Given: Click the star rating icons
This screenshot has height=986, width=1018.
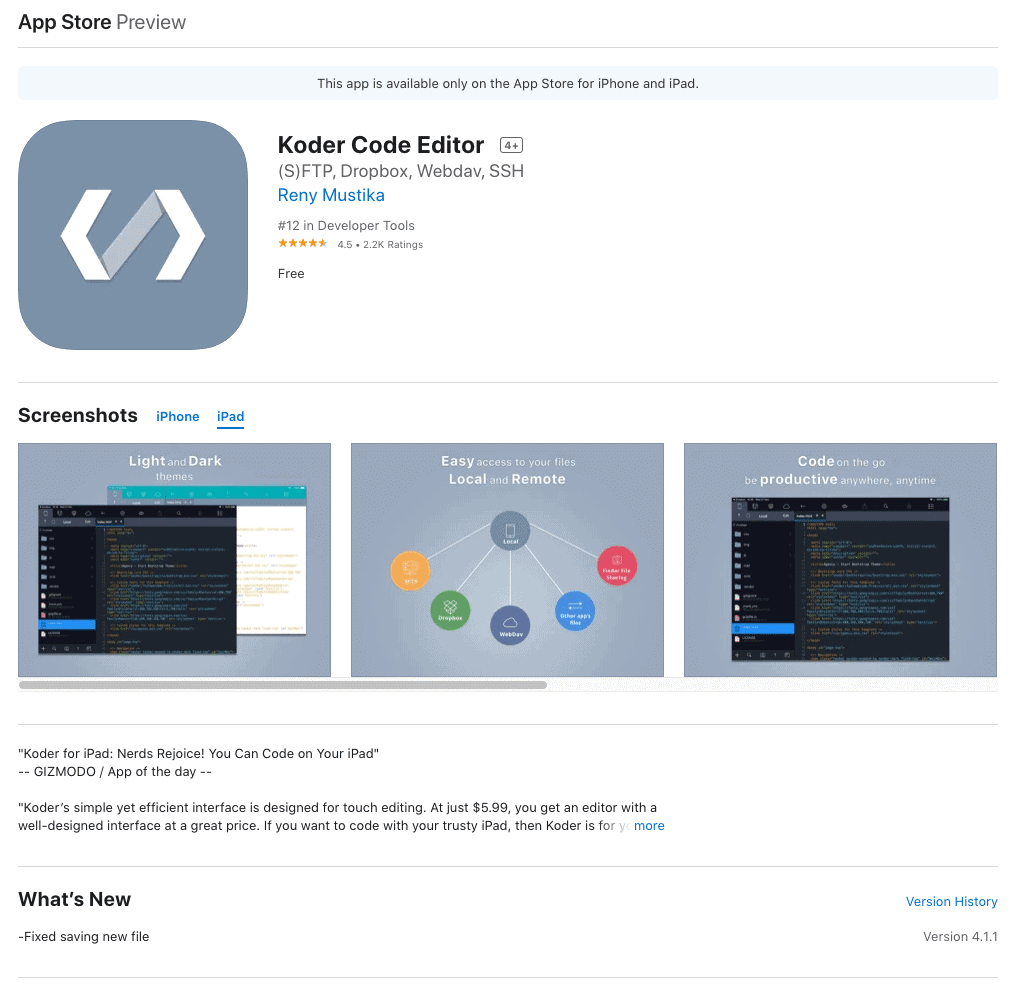Looking at the screenshot, I should pos(303,243).
